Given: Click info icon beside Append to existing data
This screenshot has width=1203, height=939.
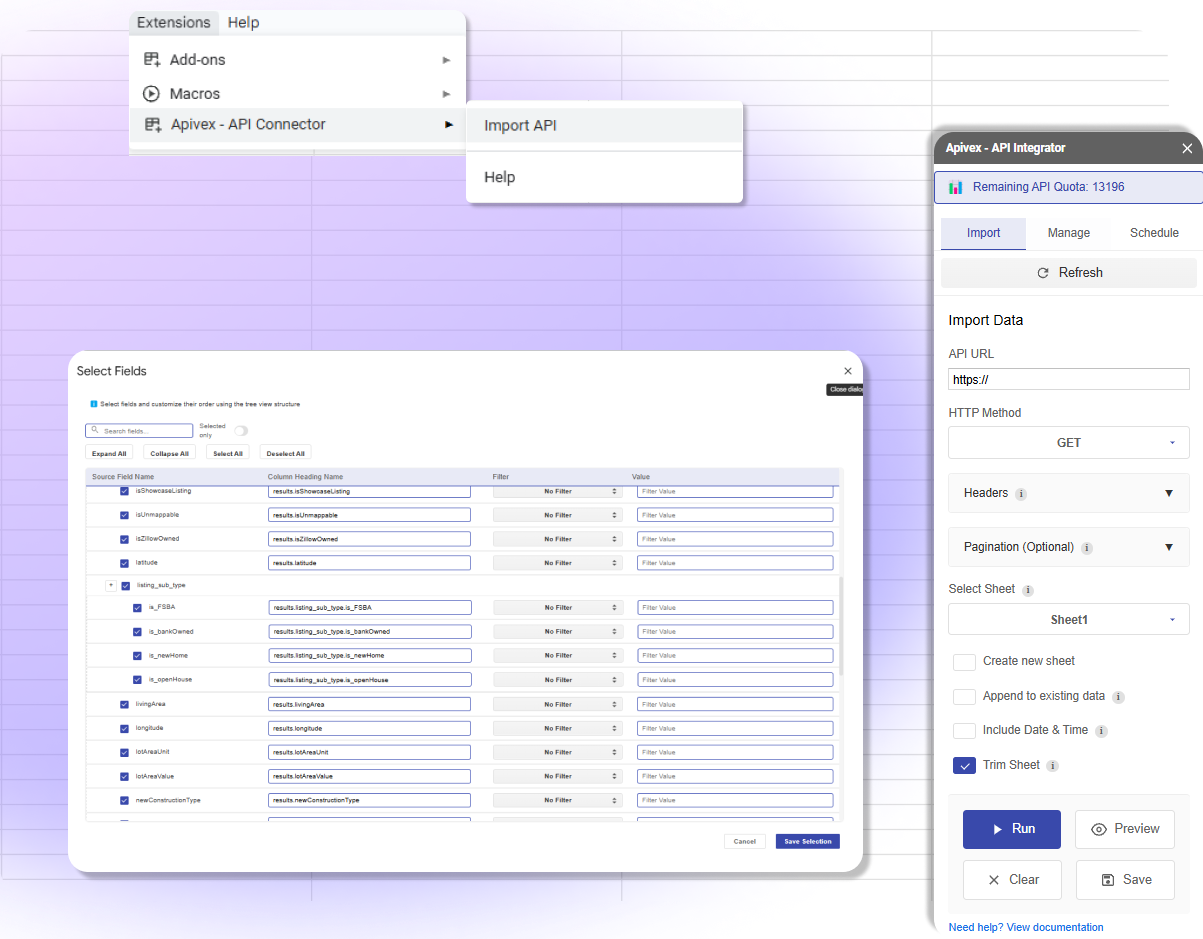Looking at the screenshot, I should click(x=1118, y=697).
